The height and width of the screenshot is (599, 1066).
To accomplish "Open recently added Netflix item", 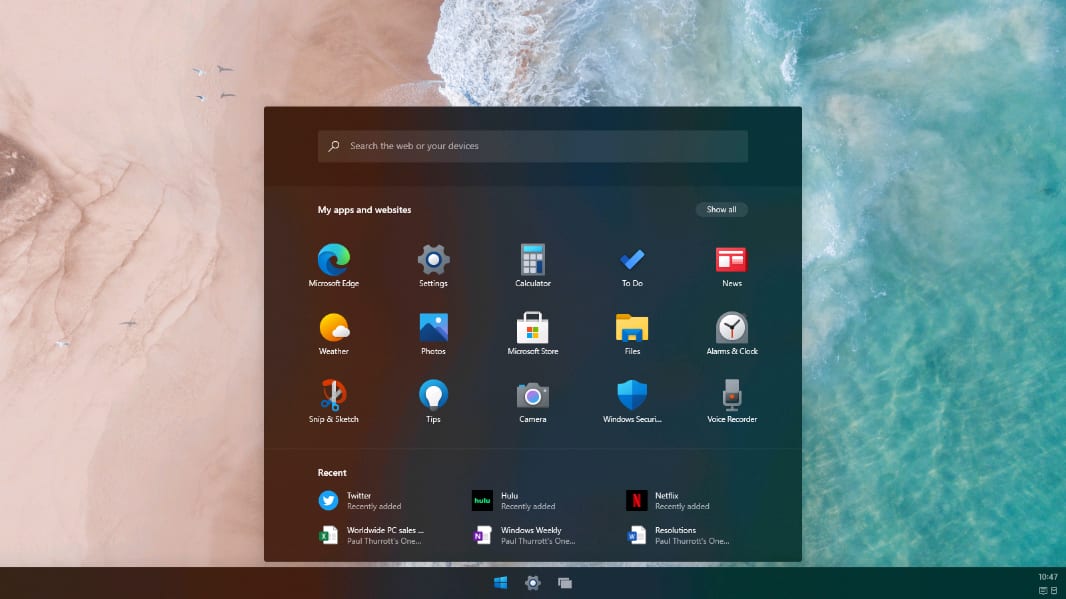I will [x=670, y=500].
